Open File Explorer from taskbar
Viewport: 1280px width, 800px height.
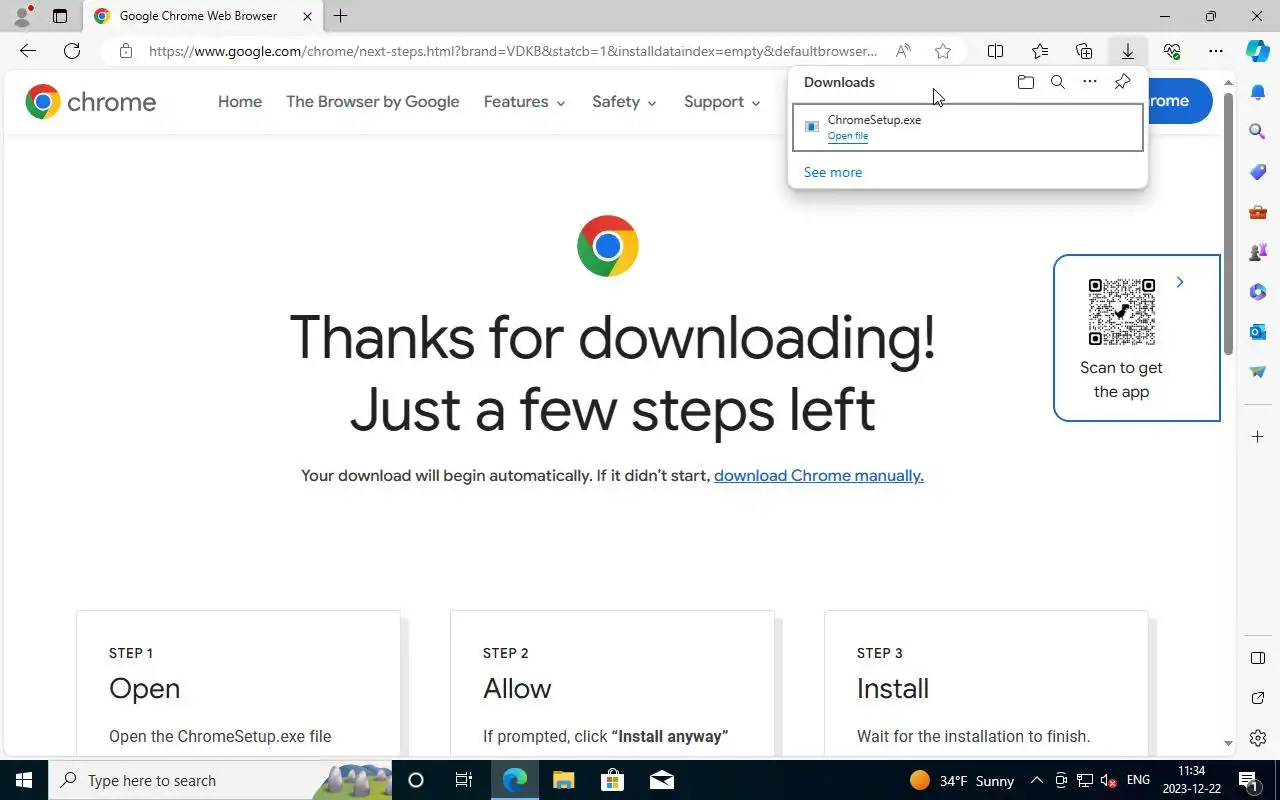[564, 780]
